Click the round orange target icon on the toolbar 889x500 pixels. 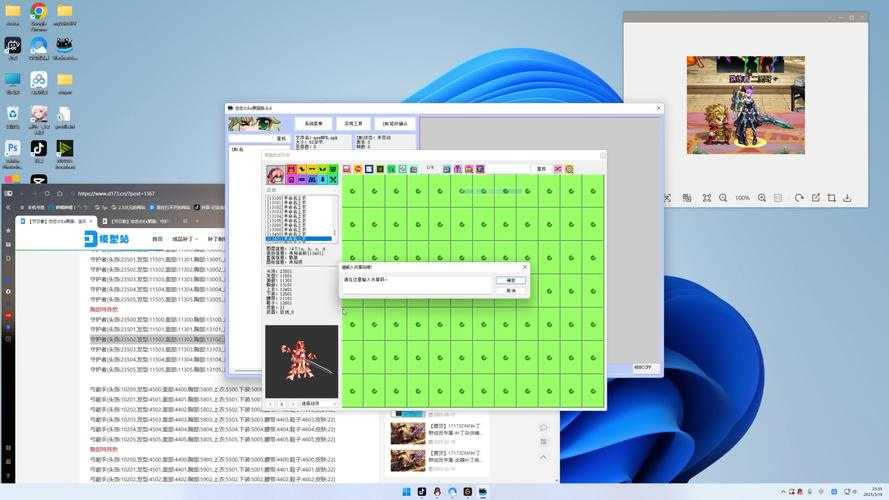[569, 169]
